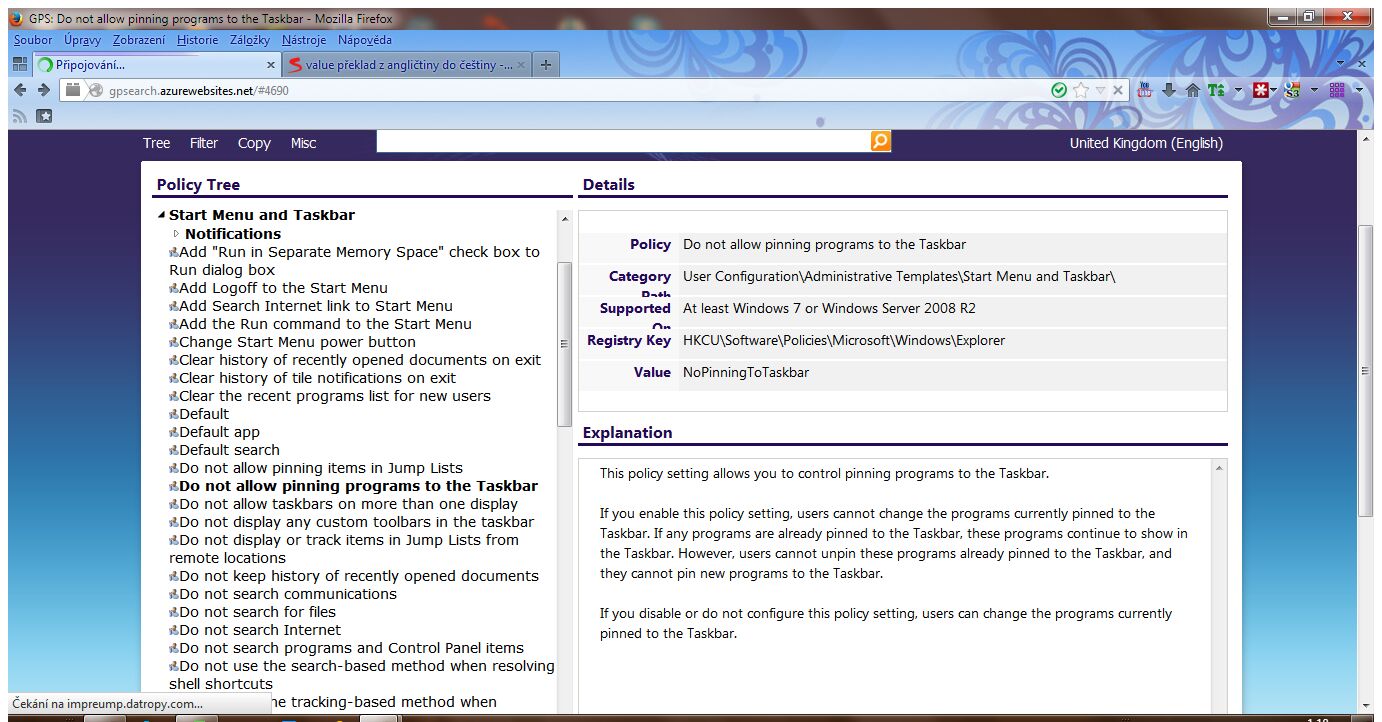Click icon beside 'Add Logoff to the Start Menu'
The width and height of the screenshot is (1382, 722).
coord(174,288)
